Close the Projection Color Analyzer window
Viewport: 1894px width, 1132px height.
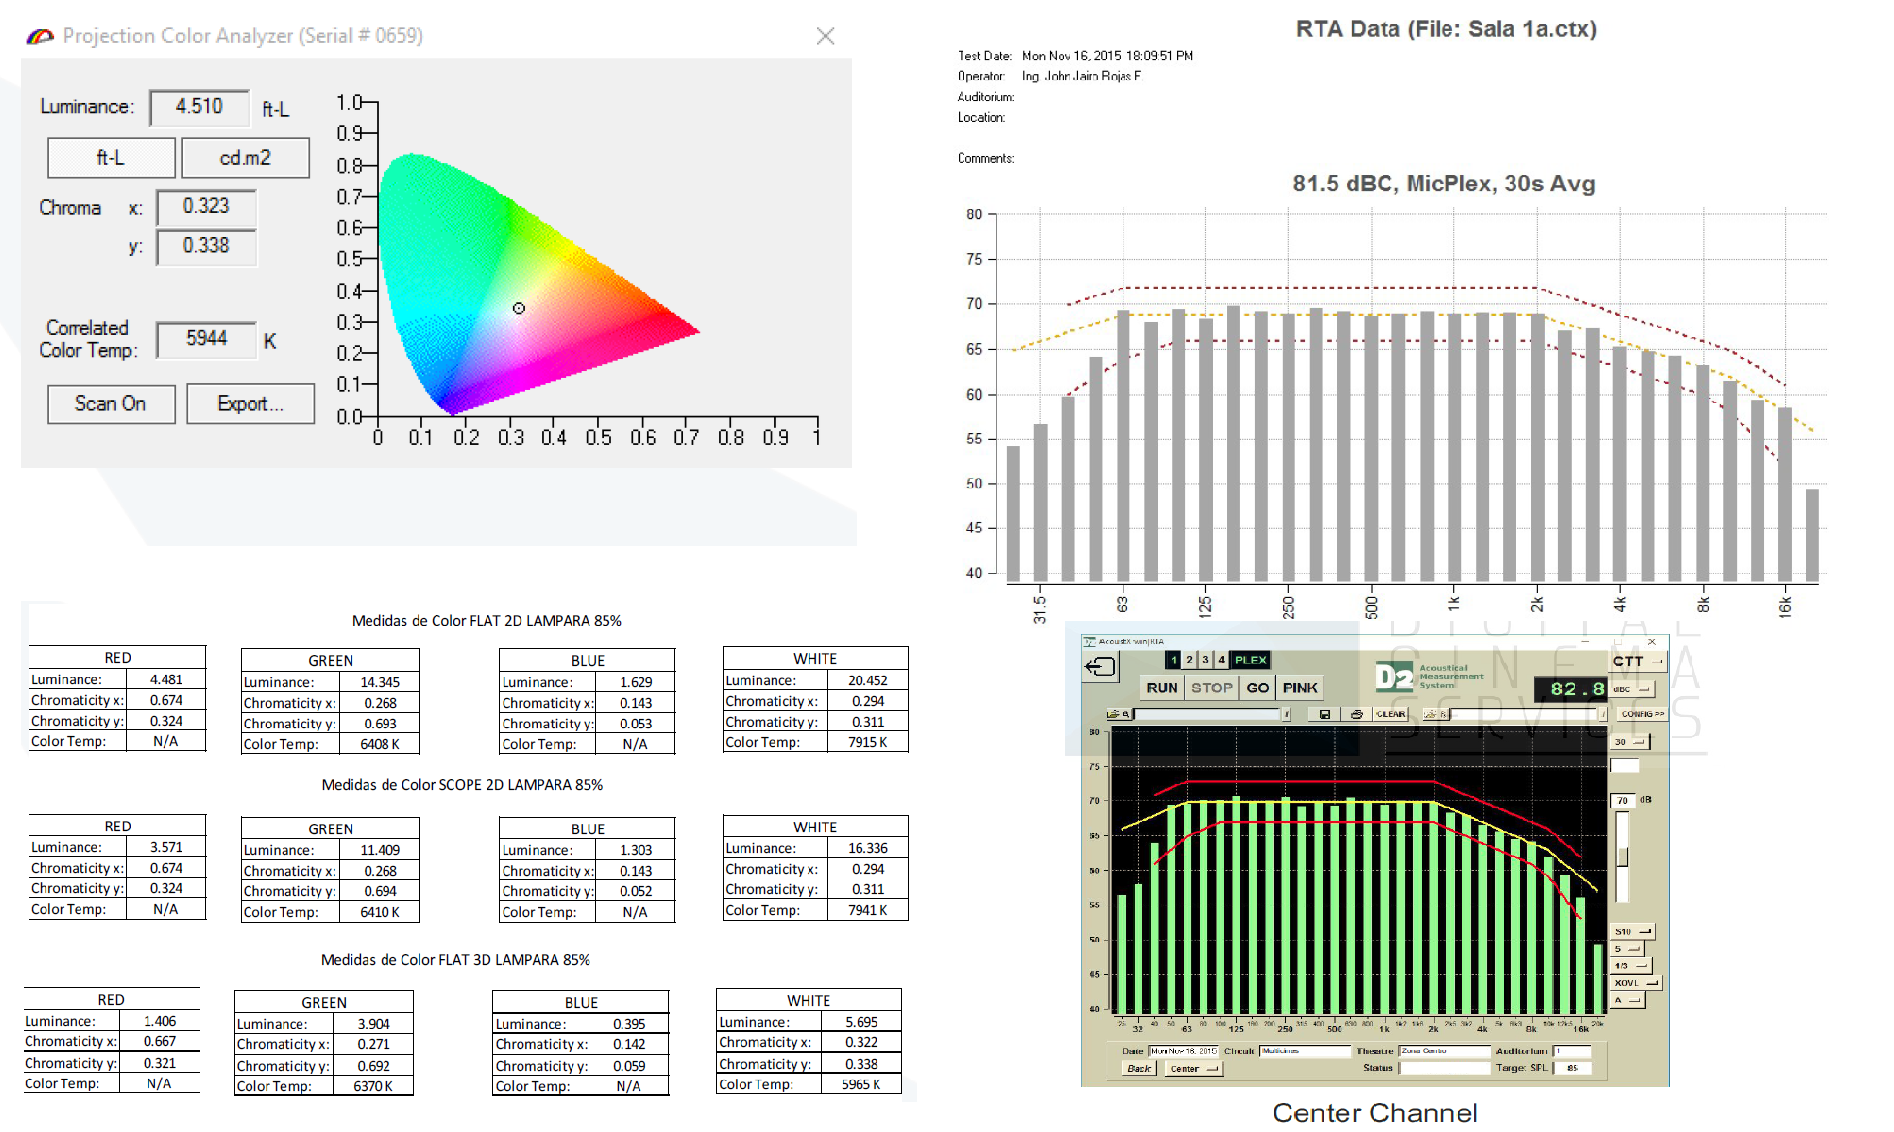(825, 36)
